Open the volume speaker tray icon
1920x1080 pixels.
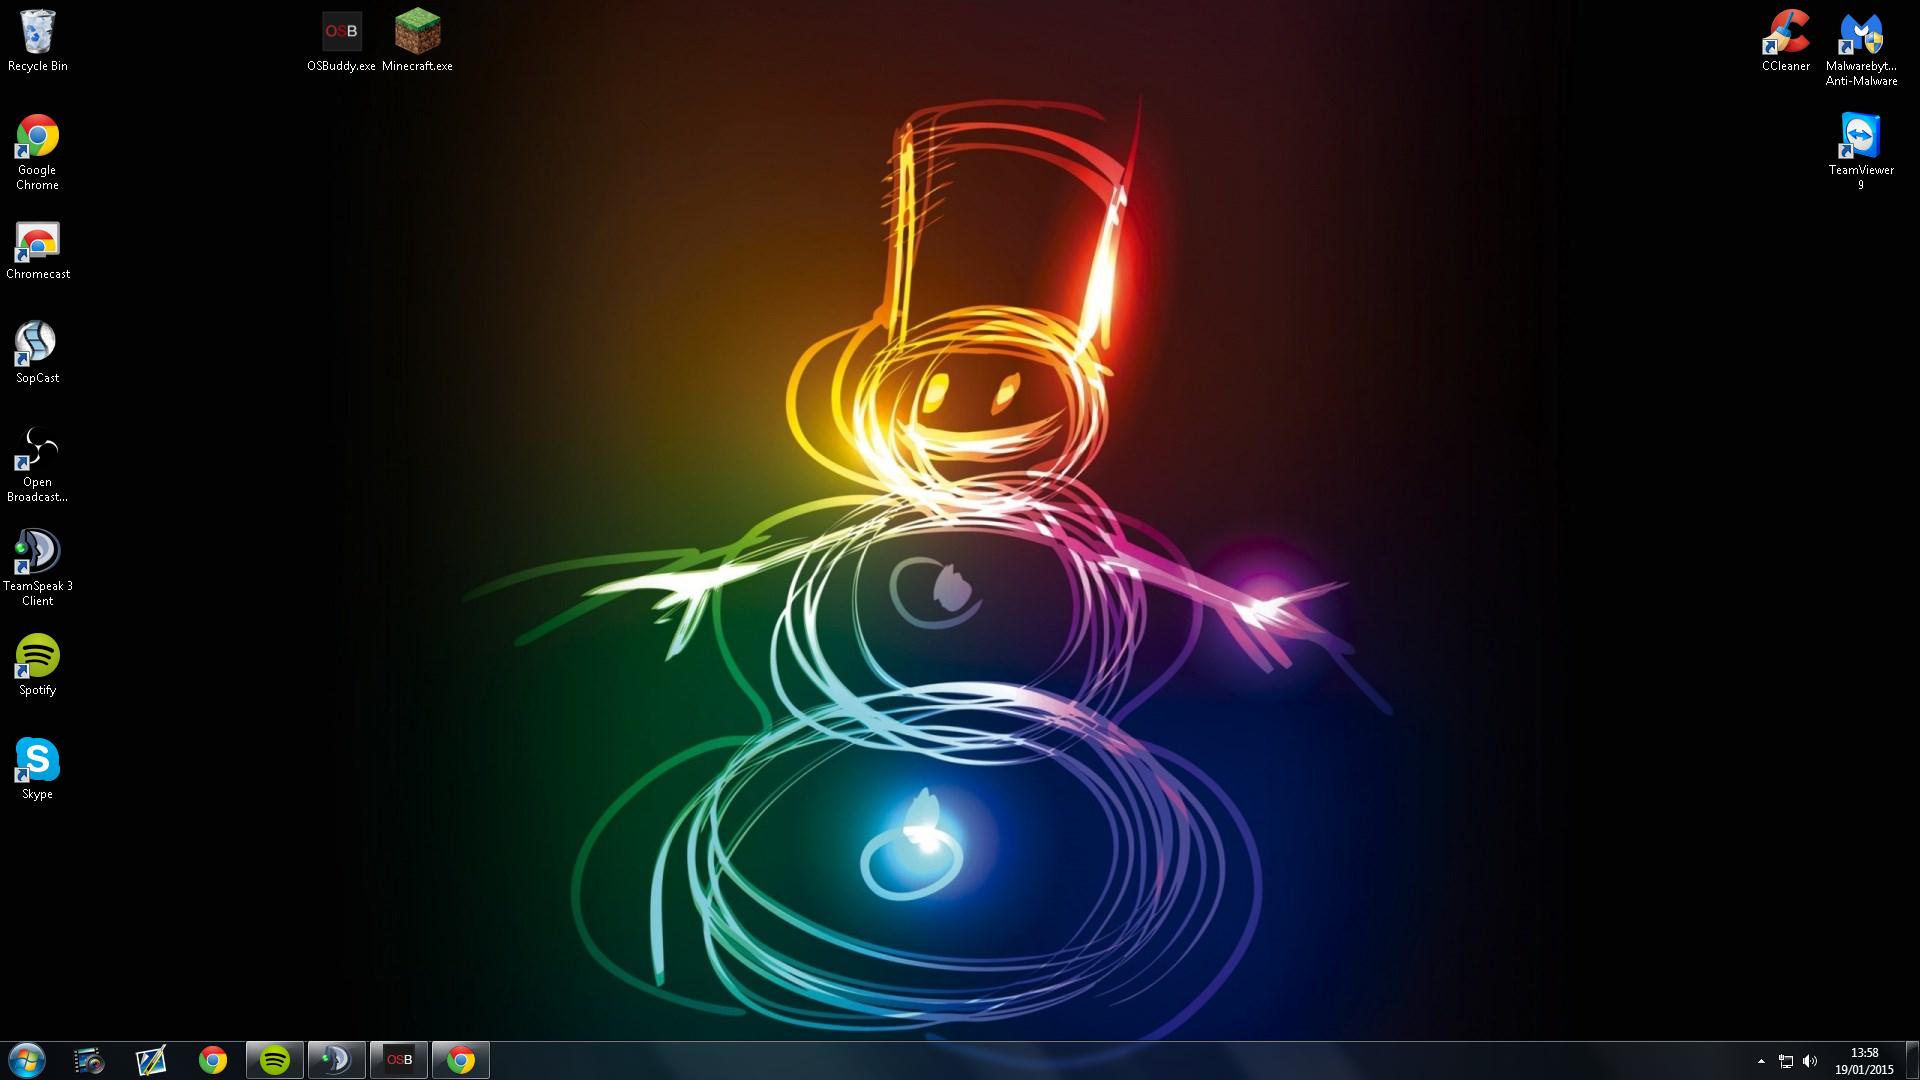[x=1810, y=1061]
